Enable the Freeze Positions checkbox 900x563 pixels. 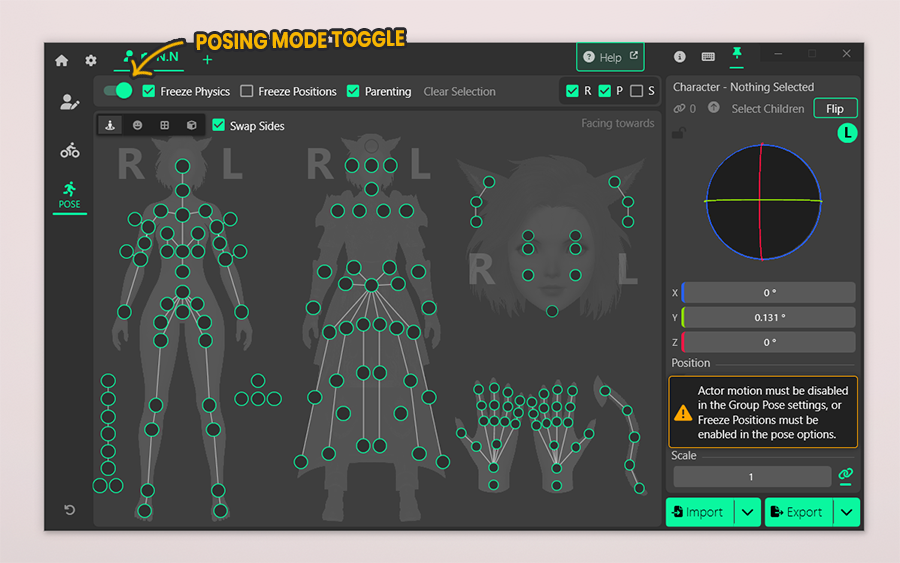point(247,91)
